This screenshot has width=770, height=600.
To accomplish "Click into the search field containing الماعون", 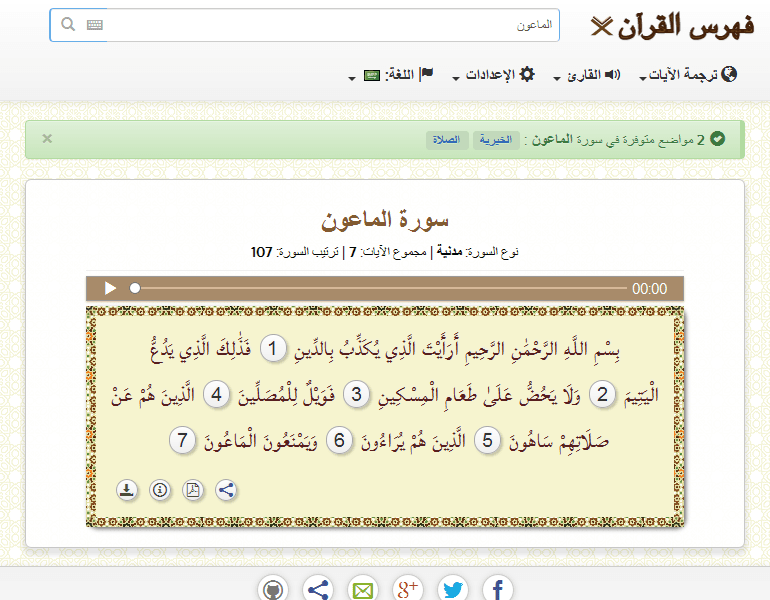I will tap(304, 25).
